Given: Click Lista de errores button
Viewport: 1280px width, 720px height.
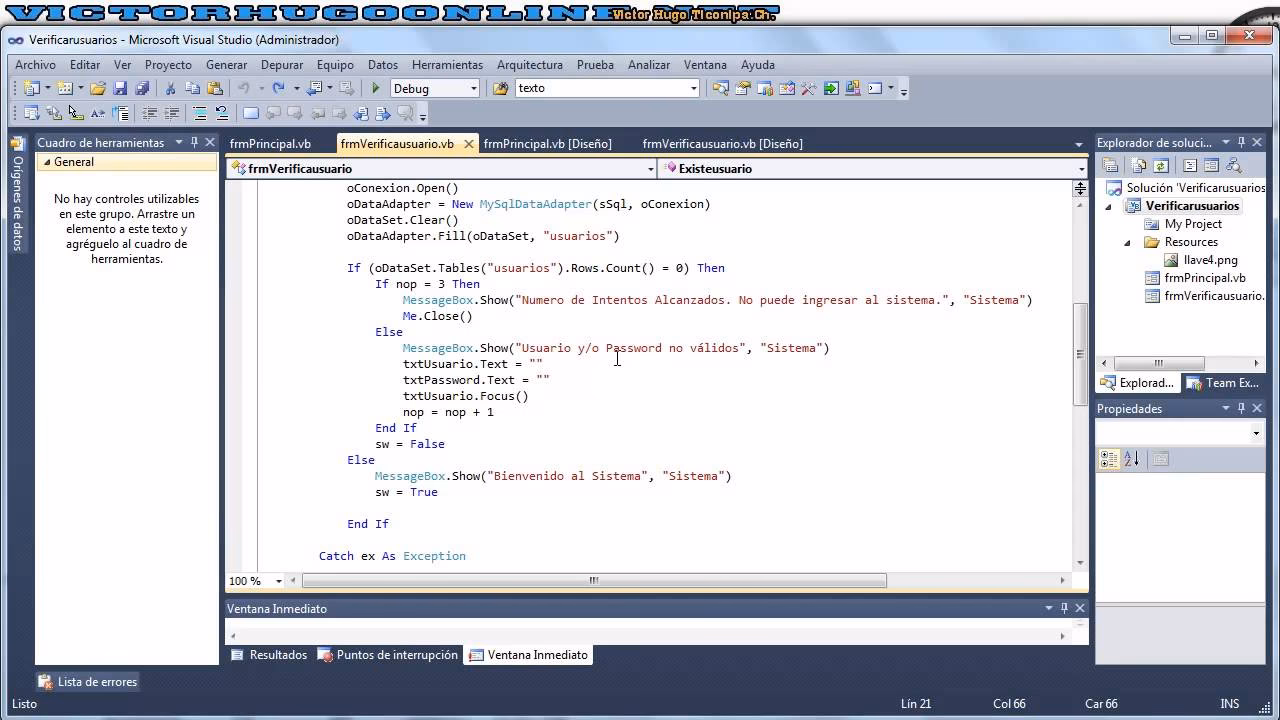Looking at the screenshot, I should click(x=88, y=682).
